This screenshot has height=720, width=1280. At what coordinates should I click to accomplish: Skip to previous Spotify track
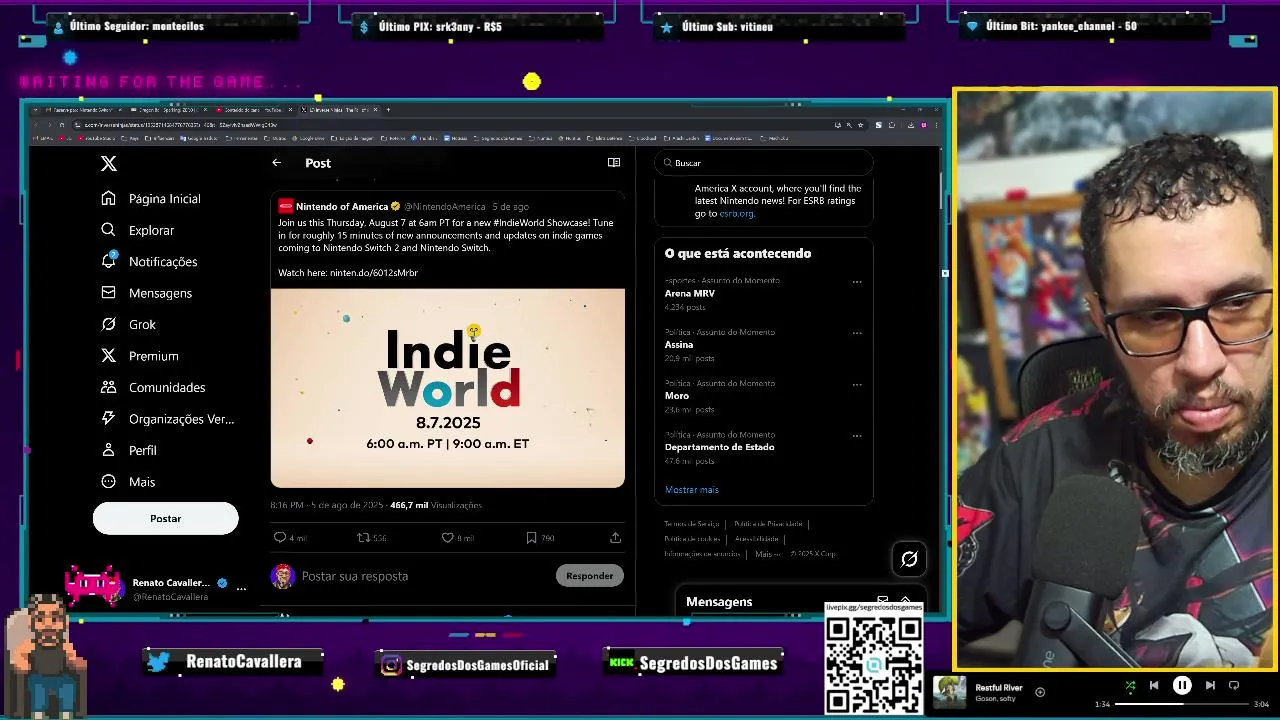(x=1154, y=685)
